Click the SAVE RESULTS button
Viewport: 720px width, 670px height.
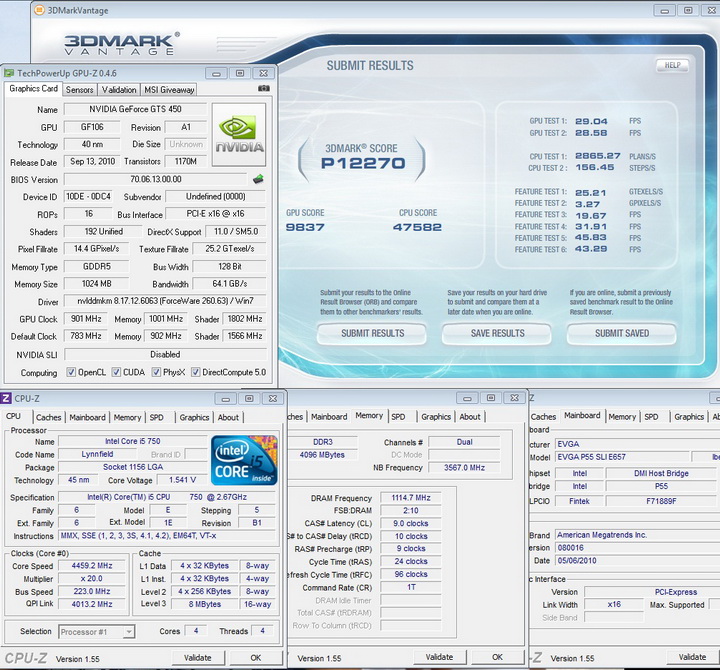(497, 333)
